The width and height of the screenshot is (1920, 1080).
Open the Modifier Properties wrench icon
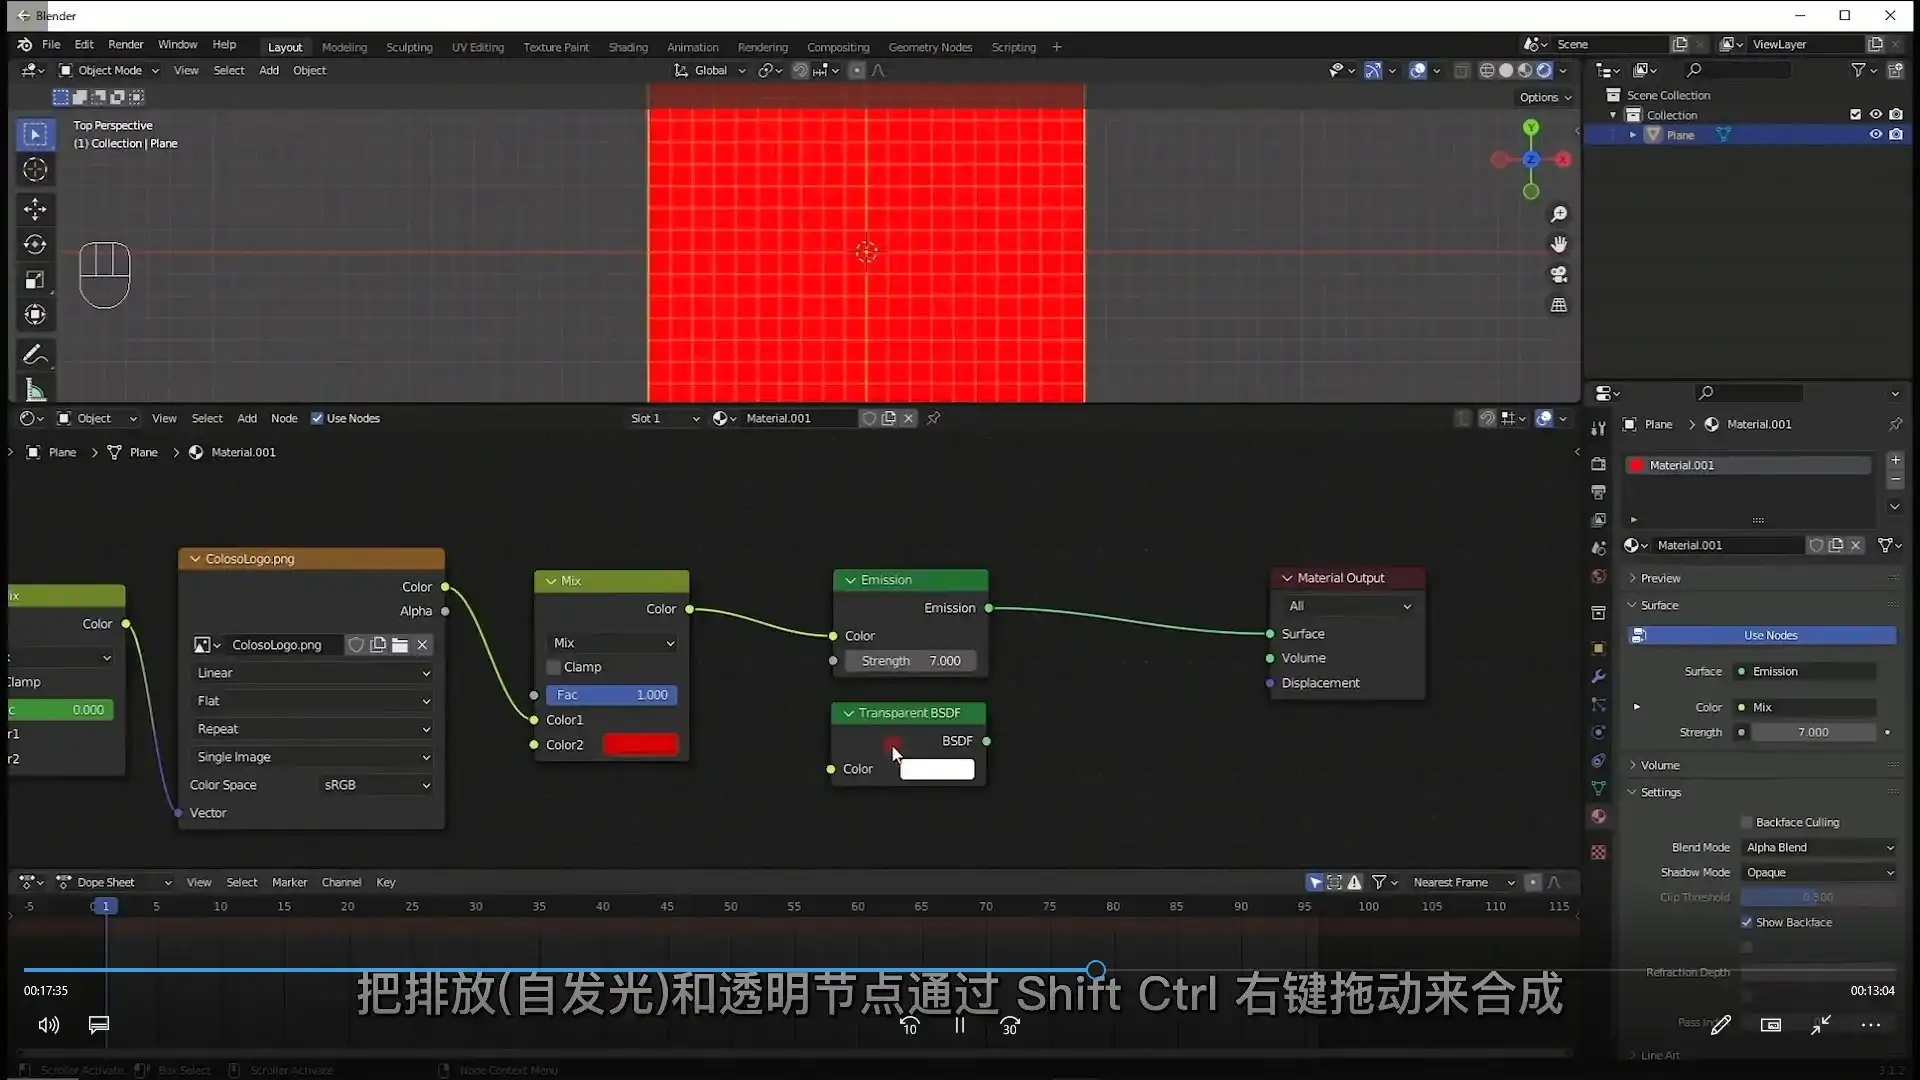1598,676
